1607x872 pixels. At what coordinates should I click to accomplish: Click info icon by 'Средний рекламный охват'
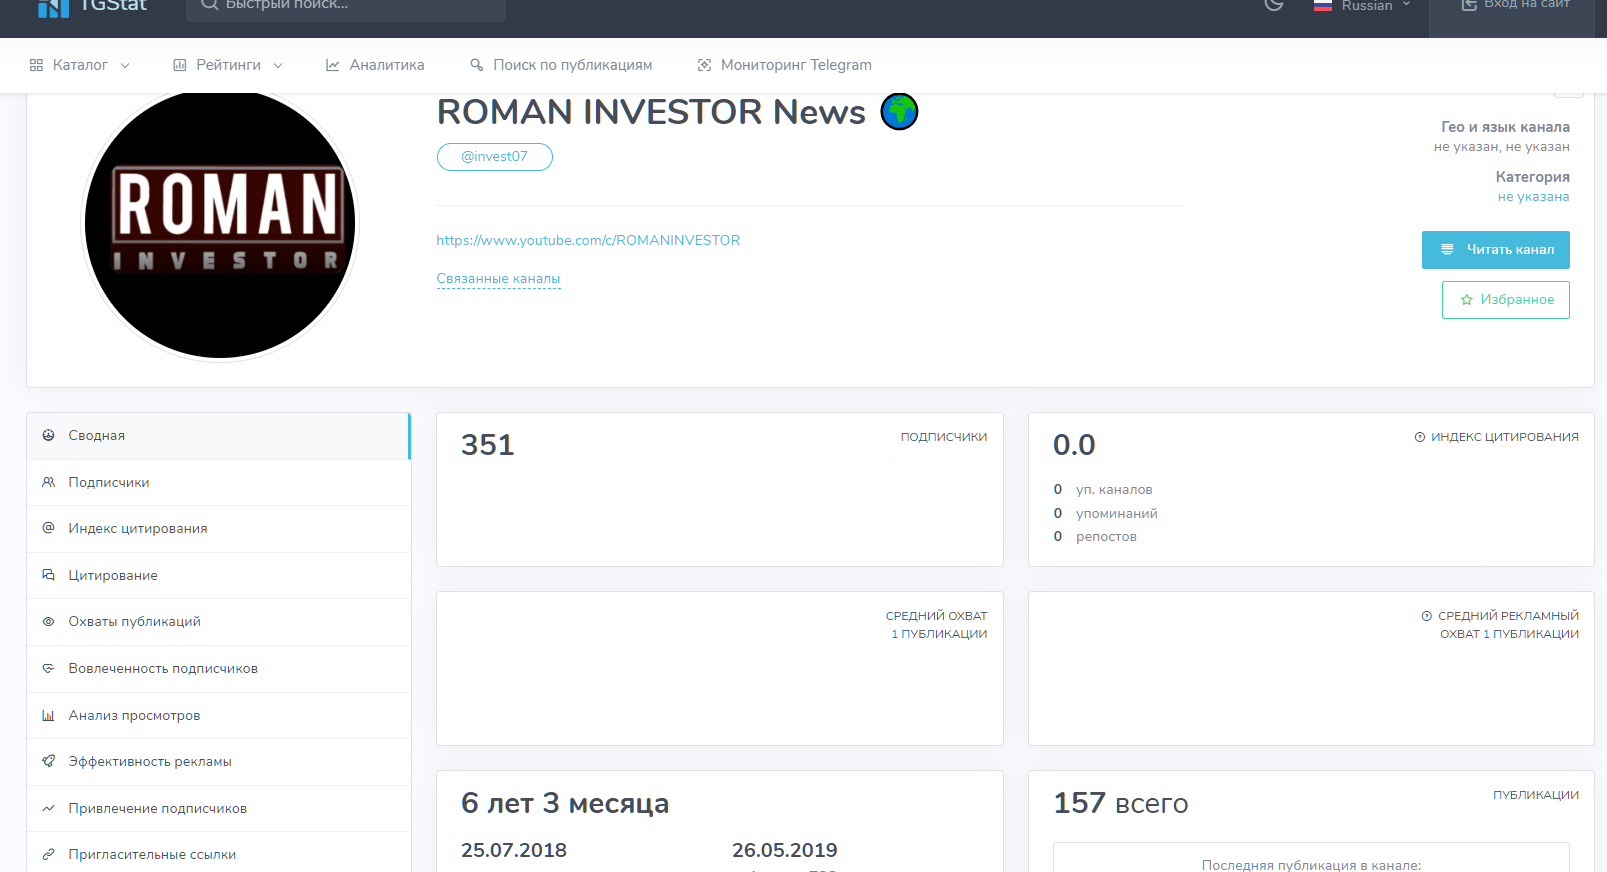point(1427,616)
